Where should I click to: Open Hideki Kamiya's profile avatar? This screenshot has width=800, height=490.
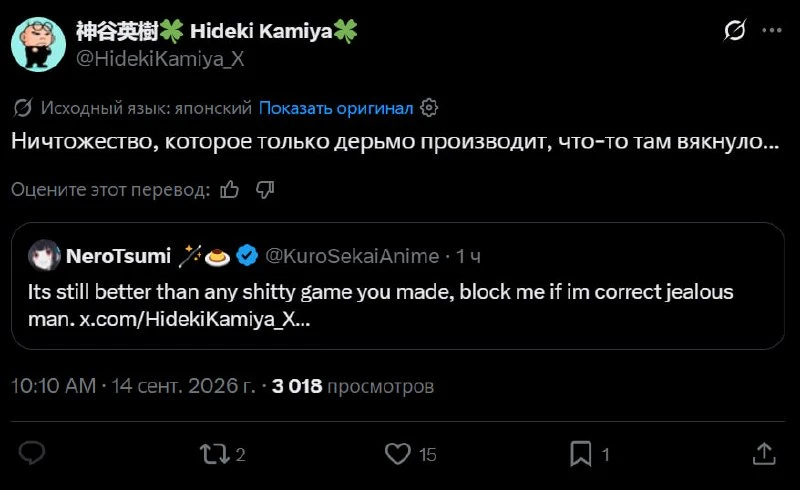coord(38,44)
